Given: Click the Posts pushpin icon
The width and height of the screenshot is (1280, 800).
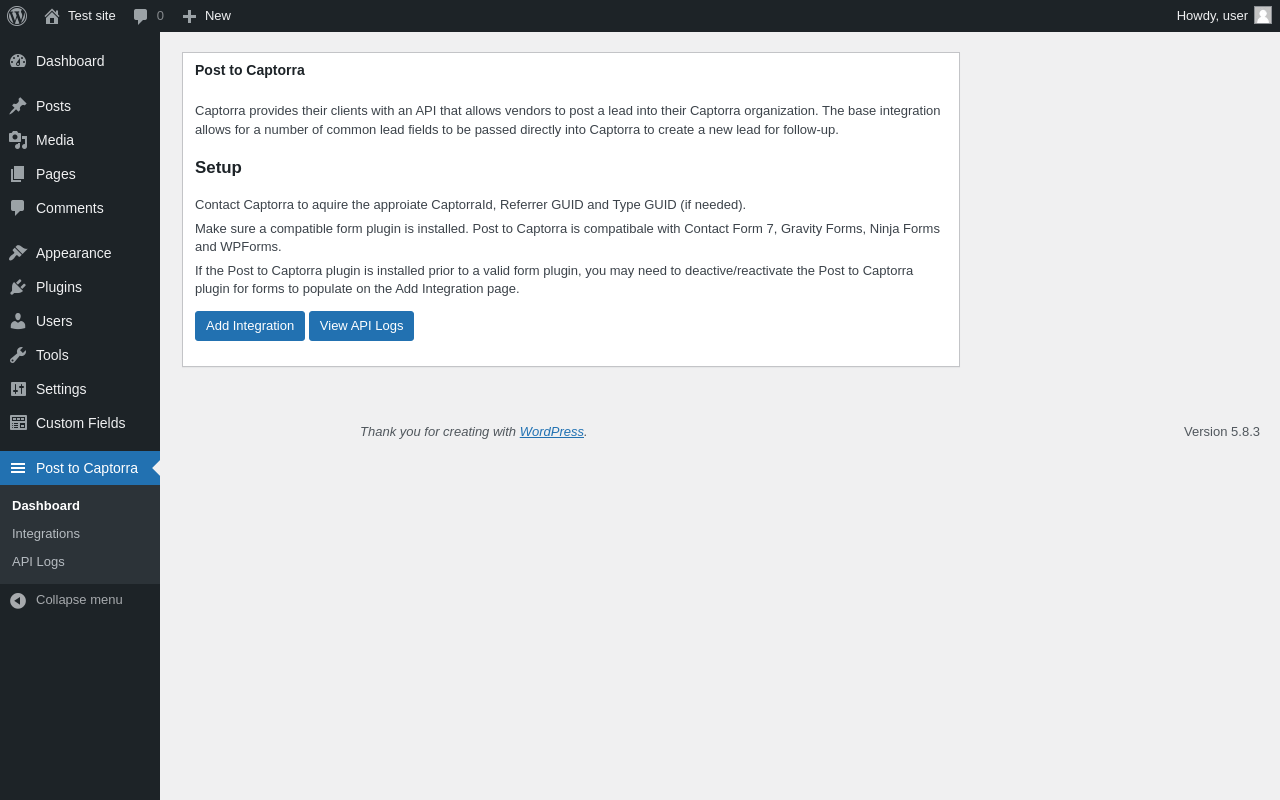Looking at the screenshot, I should click(18, 106).
